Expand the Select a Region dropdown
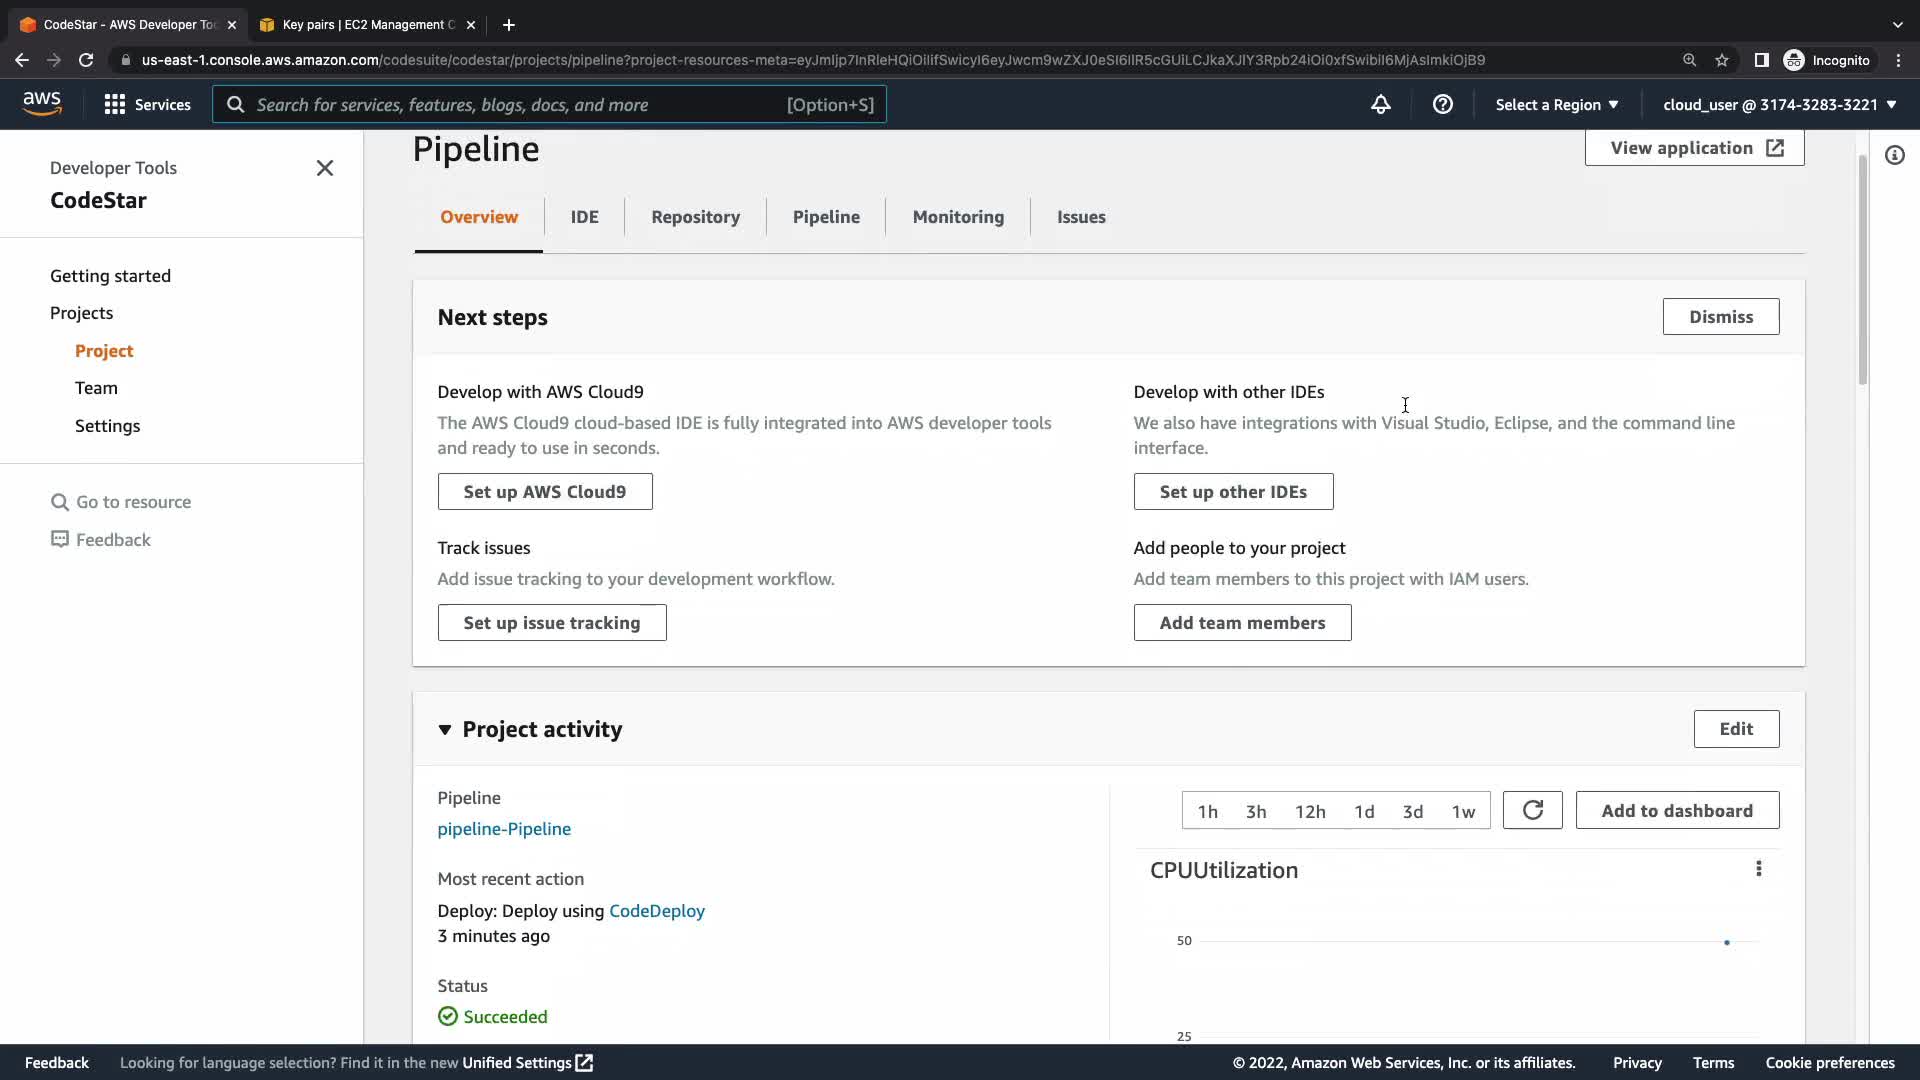Screen dimensions: 1920x1080 pyautogui.click(x=1556, y=104)
